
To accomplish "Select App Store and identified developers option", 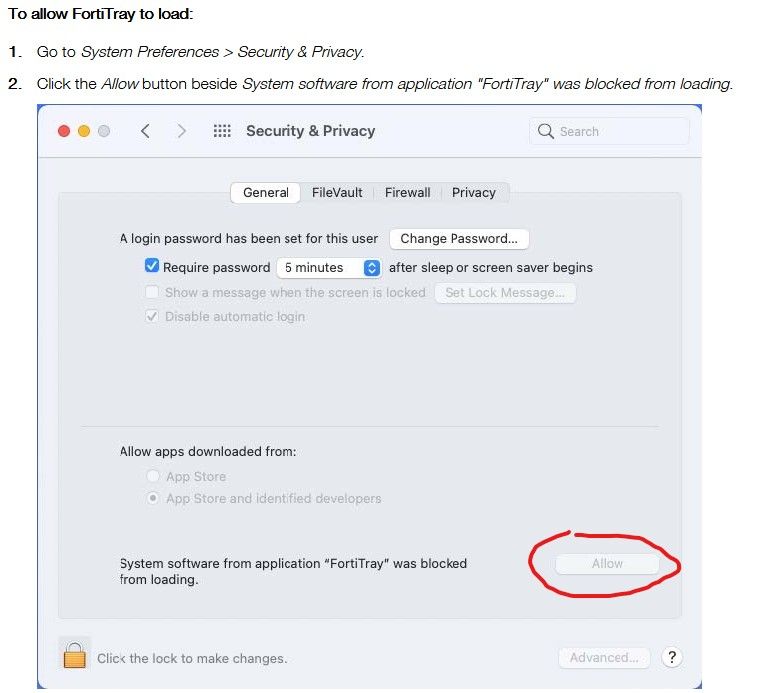I will click(x=153, y=498).
